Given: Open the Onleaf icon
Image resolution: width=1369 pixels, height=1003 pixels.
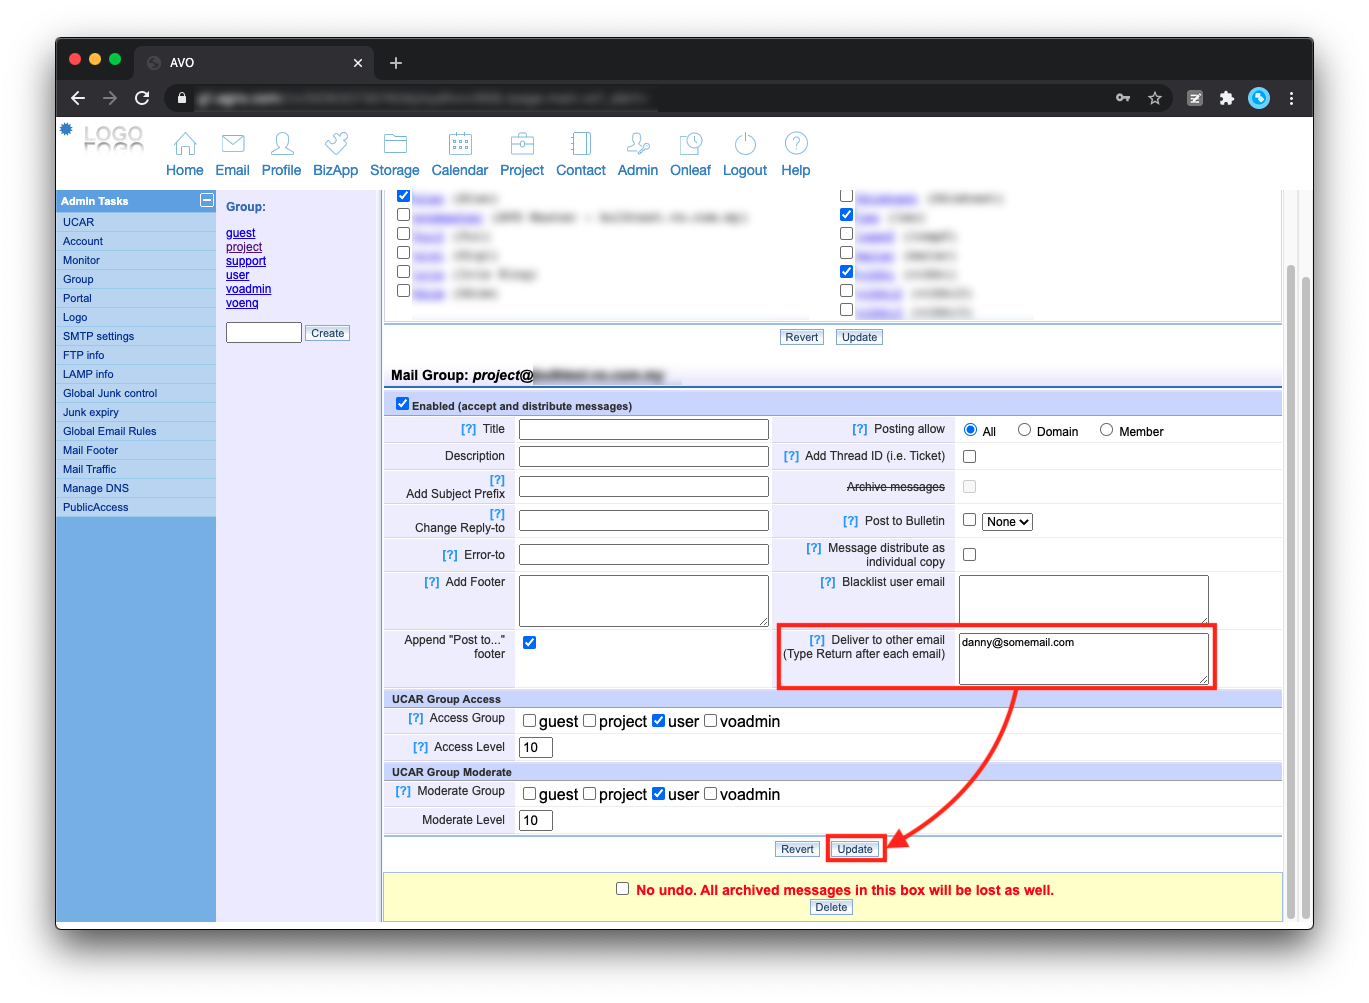Looking at the screenshot, I should [x=691, y=144].
